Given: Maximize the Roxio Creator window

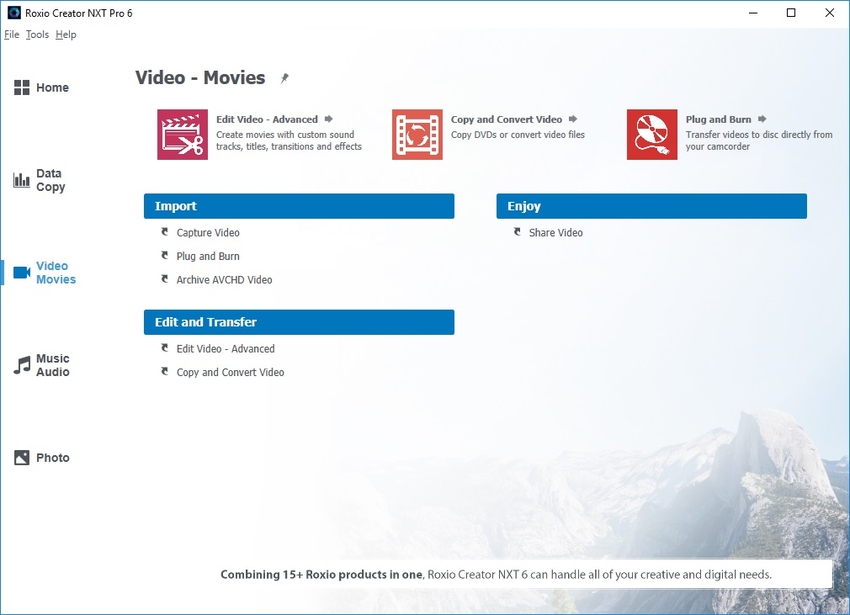Looking at the screenshot, I should (x=791, y=12).
